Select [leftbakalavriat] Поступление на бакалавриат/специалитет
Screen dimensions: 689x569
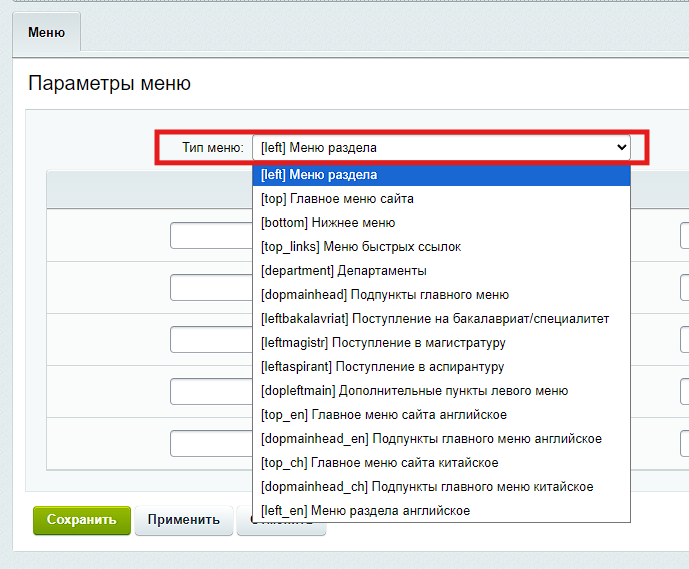click(441, 319)
